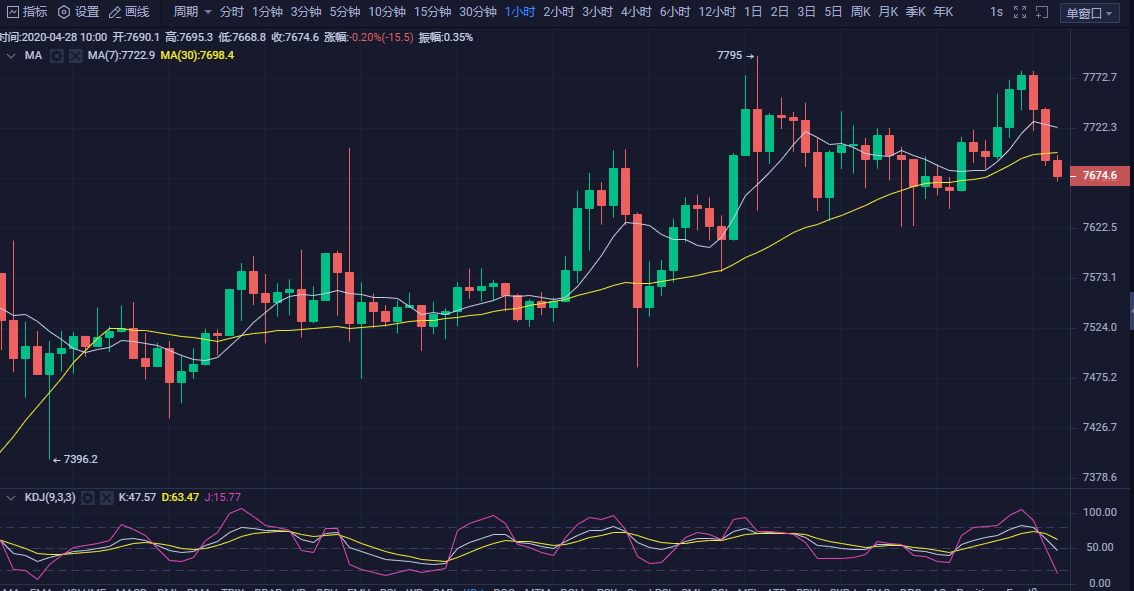
Task: Open the 设置 chart settings
Action: (78, 12)
